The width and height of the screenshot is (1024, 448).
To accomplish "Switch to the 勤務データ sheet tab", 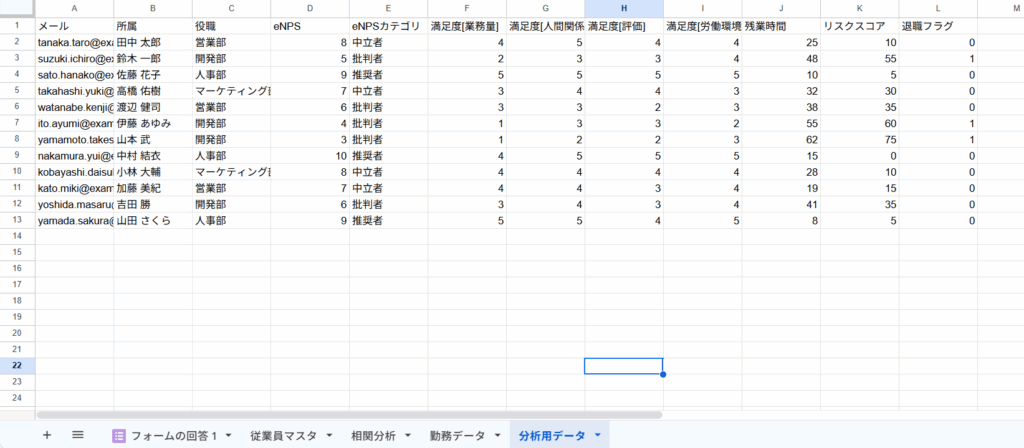I will tap(457, 436).
